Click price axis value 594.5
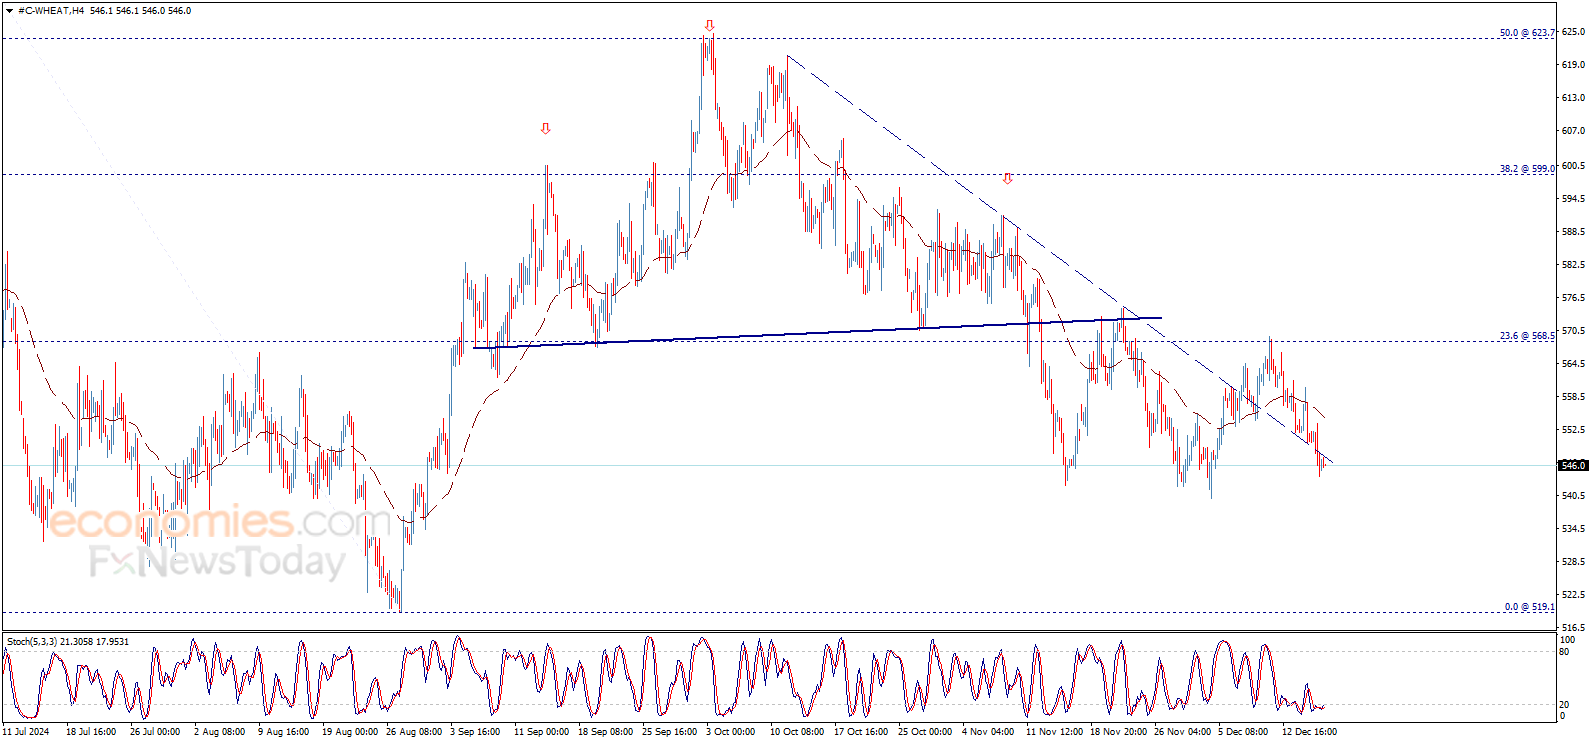1596x743 pixels. 1573,199
